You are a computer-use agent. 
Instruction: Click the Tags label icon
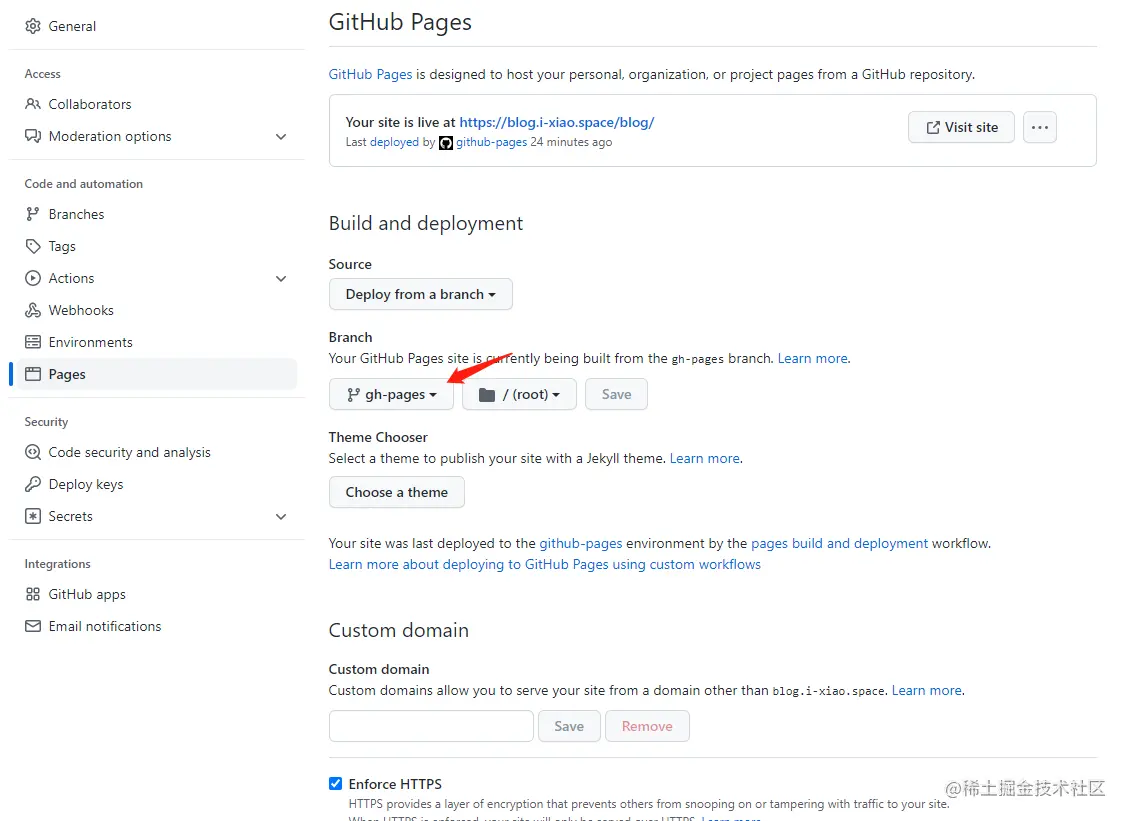tap(32, 246)
